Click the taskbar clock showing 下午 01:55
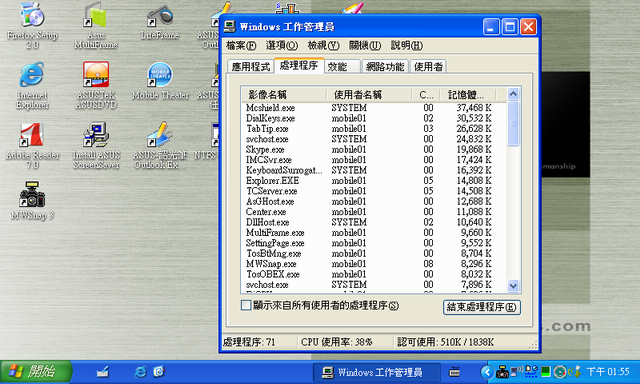 tap(608, 372)
